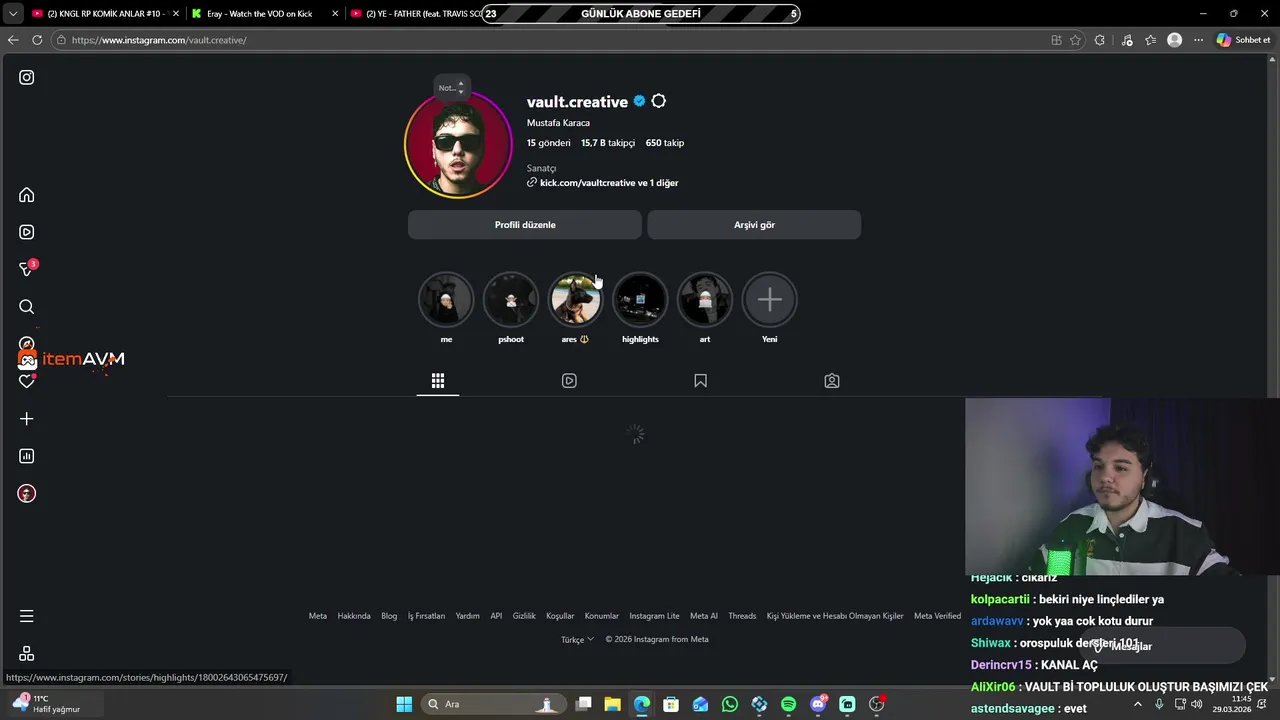The image size is (1280, 720).
Task: Open Koşullar footer link
Action: click(x=560, y=616)
